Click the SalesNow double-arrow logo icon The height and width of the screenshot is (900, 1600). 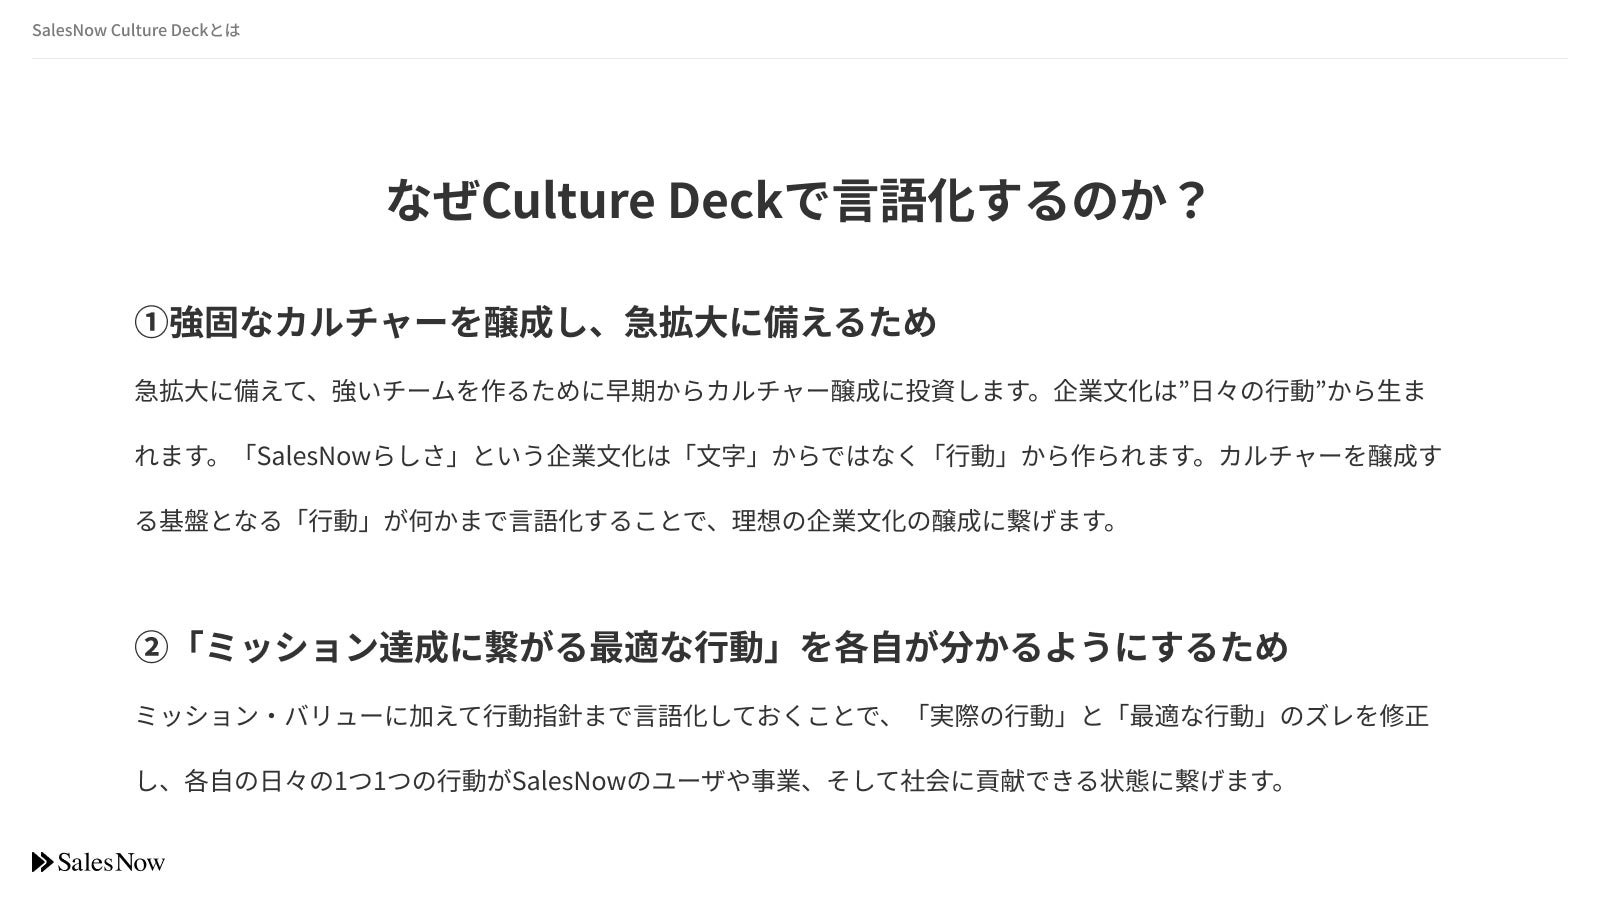[43, 862]
